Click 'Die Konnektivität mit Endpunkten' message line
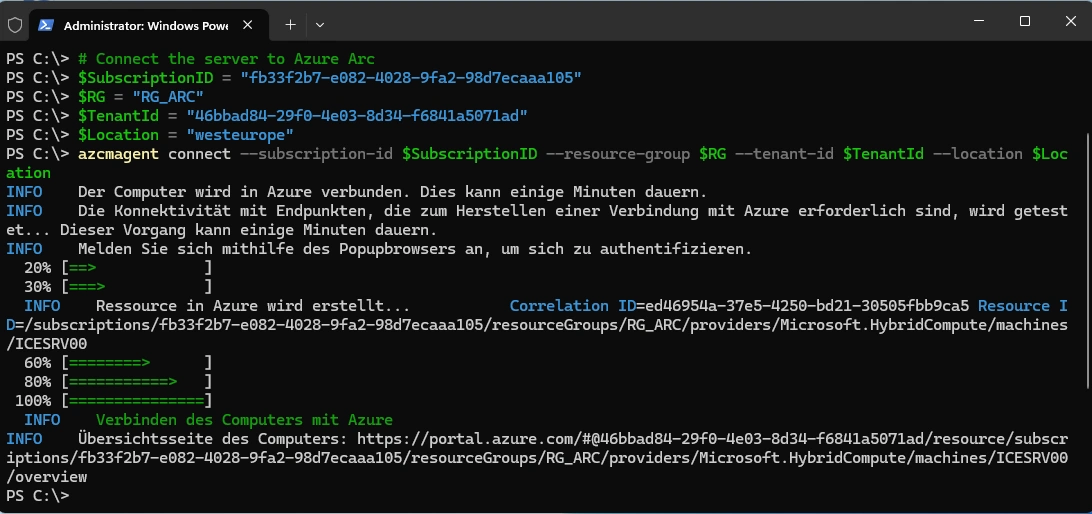This screenshot has width=1092, height=514. tap(537, 219)
